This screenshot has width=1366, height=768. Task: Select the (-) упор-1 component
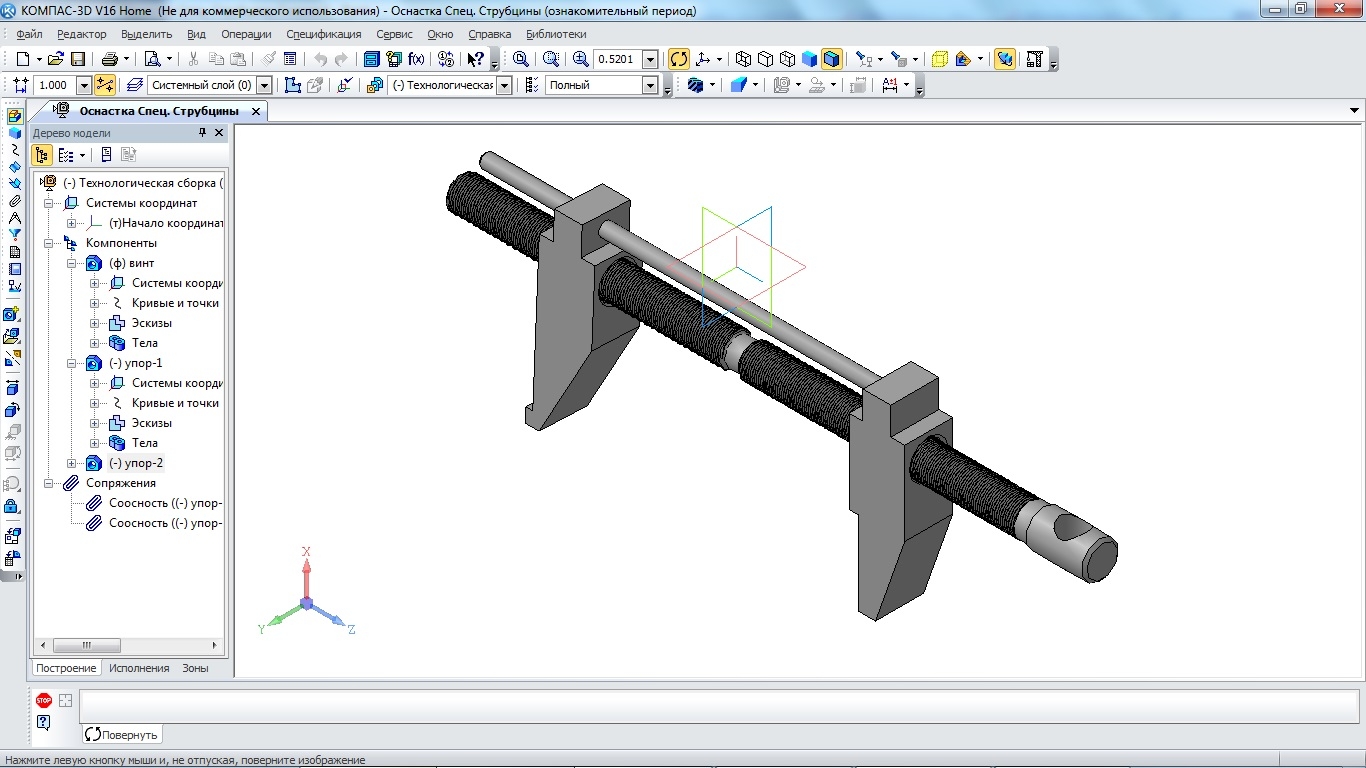point(135,363)
